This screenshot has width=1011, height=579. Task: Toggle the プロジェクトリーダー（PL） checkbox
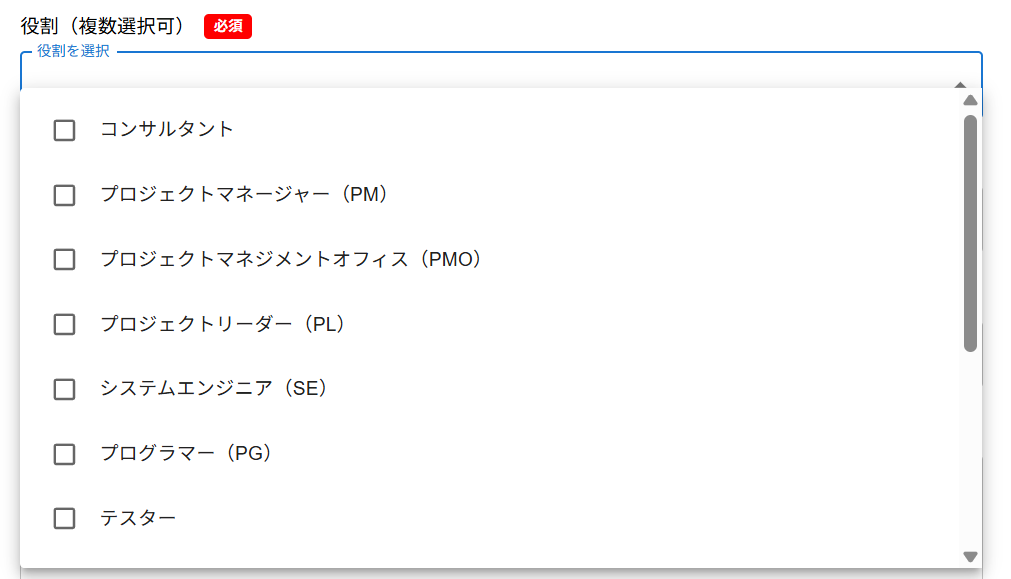[64, 324]
